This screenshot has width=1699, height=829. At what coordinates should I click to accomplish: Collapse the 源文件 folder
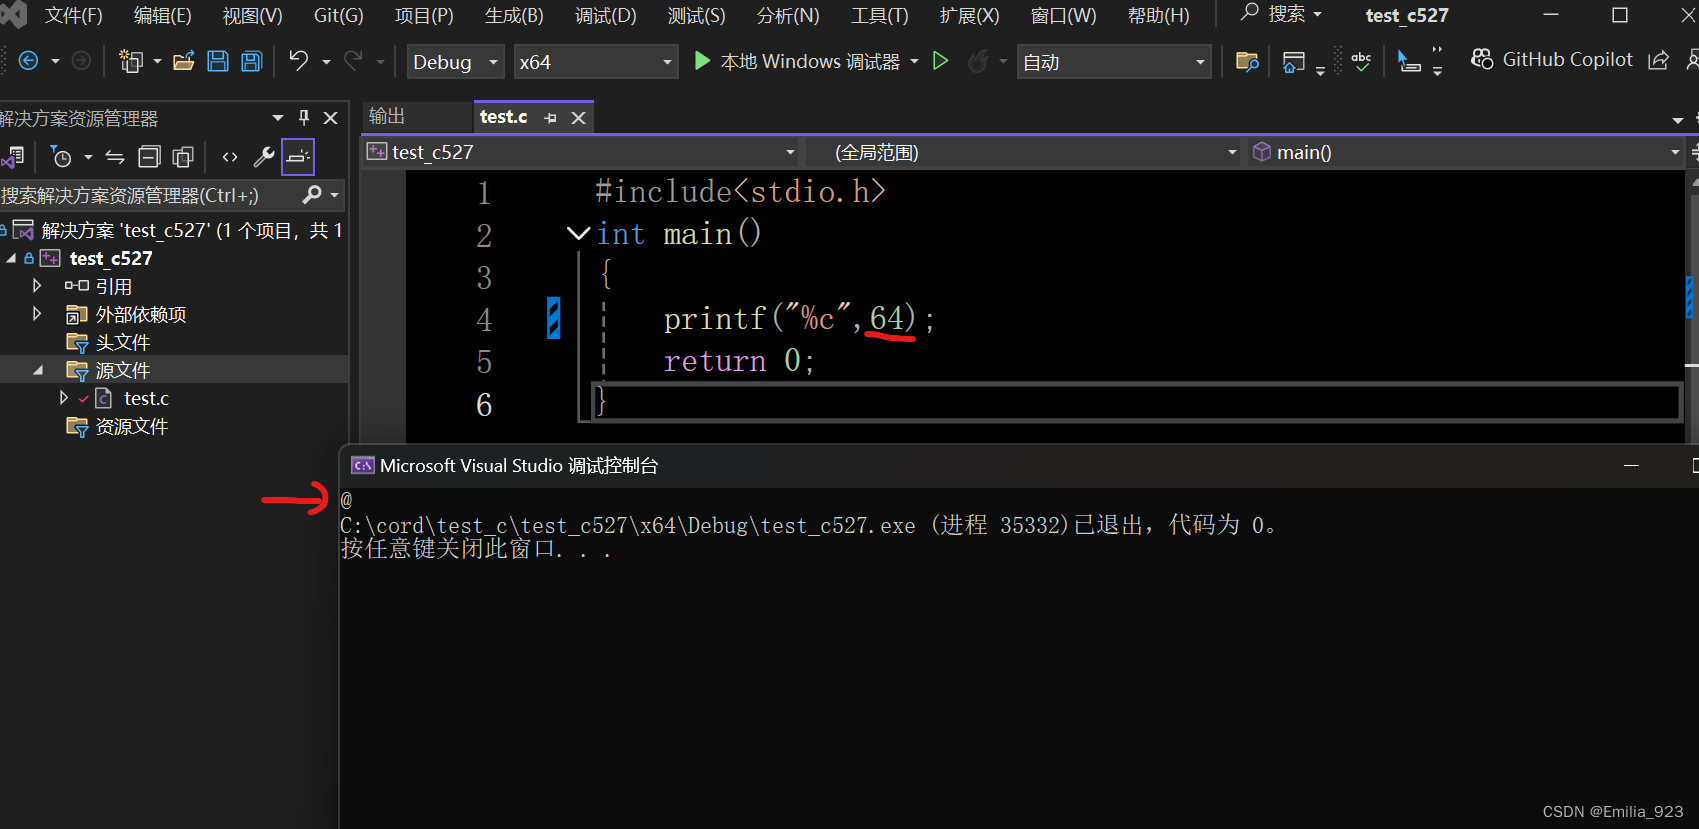click(37, 370)
